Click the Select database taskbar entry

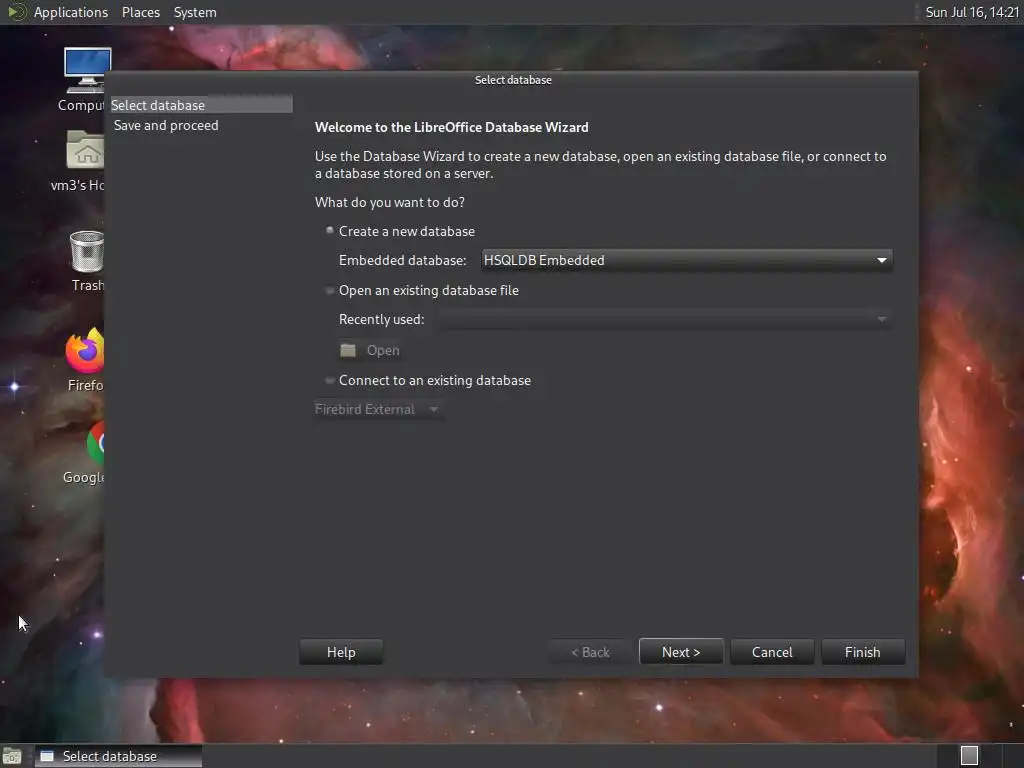[x=118, y=756]
